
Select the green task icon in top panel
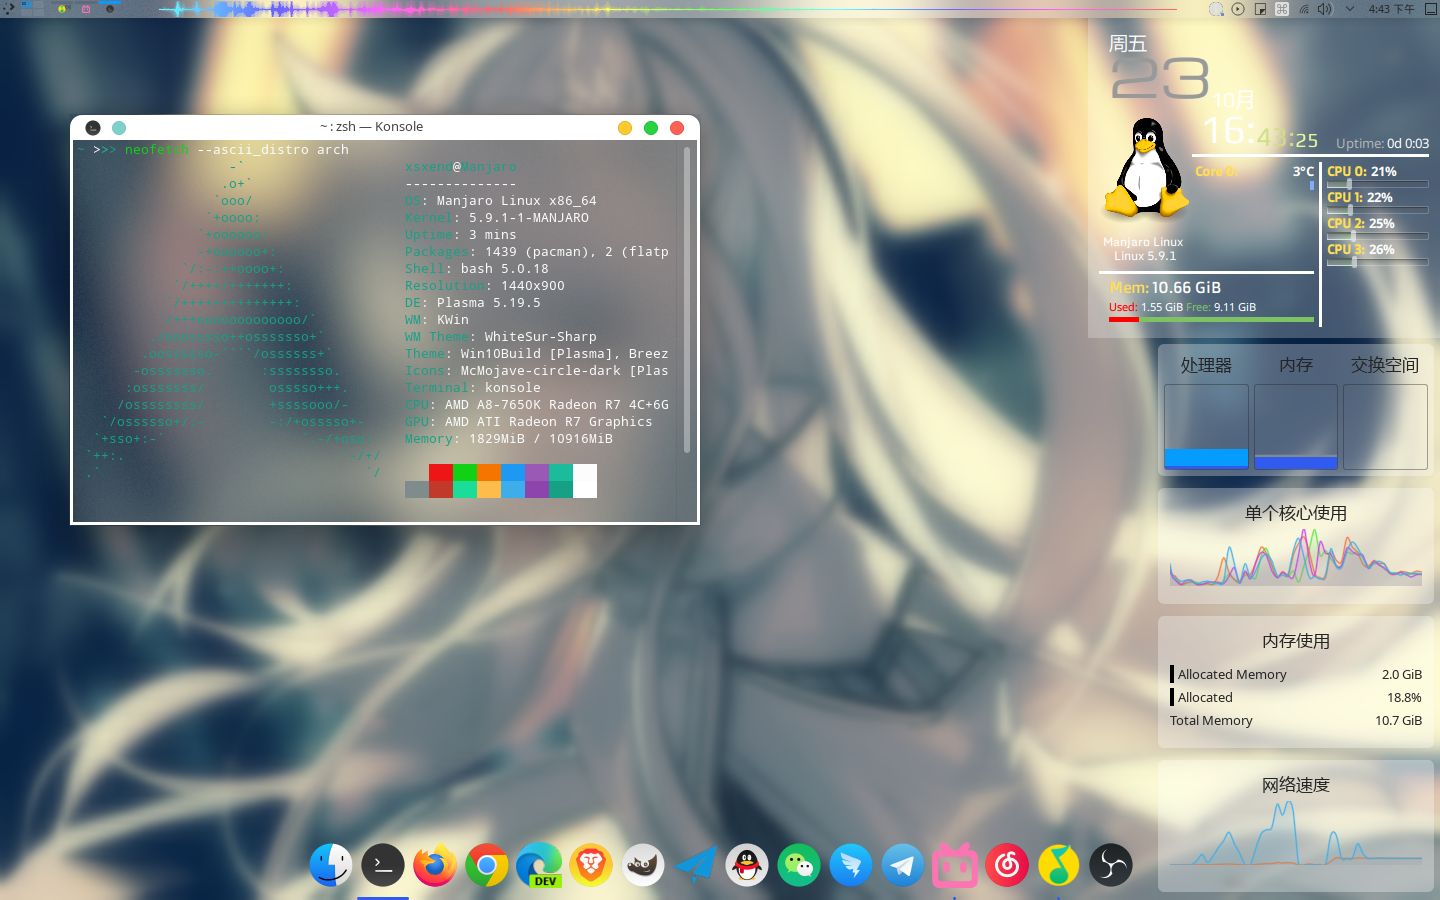(x=62, y=9)
